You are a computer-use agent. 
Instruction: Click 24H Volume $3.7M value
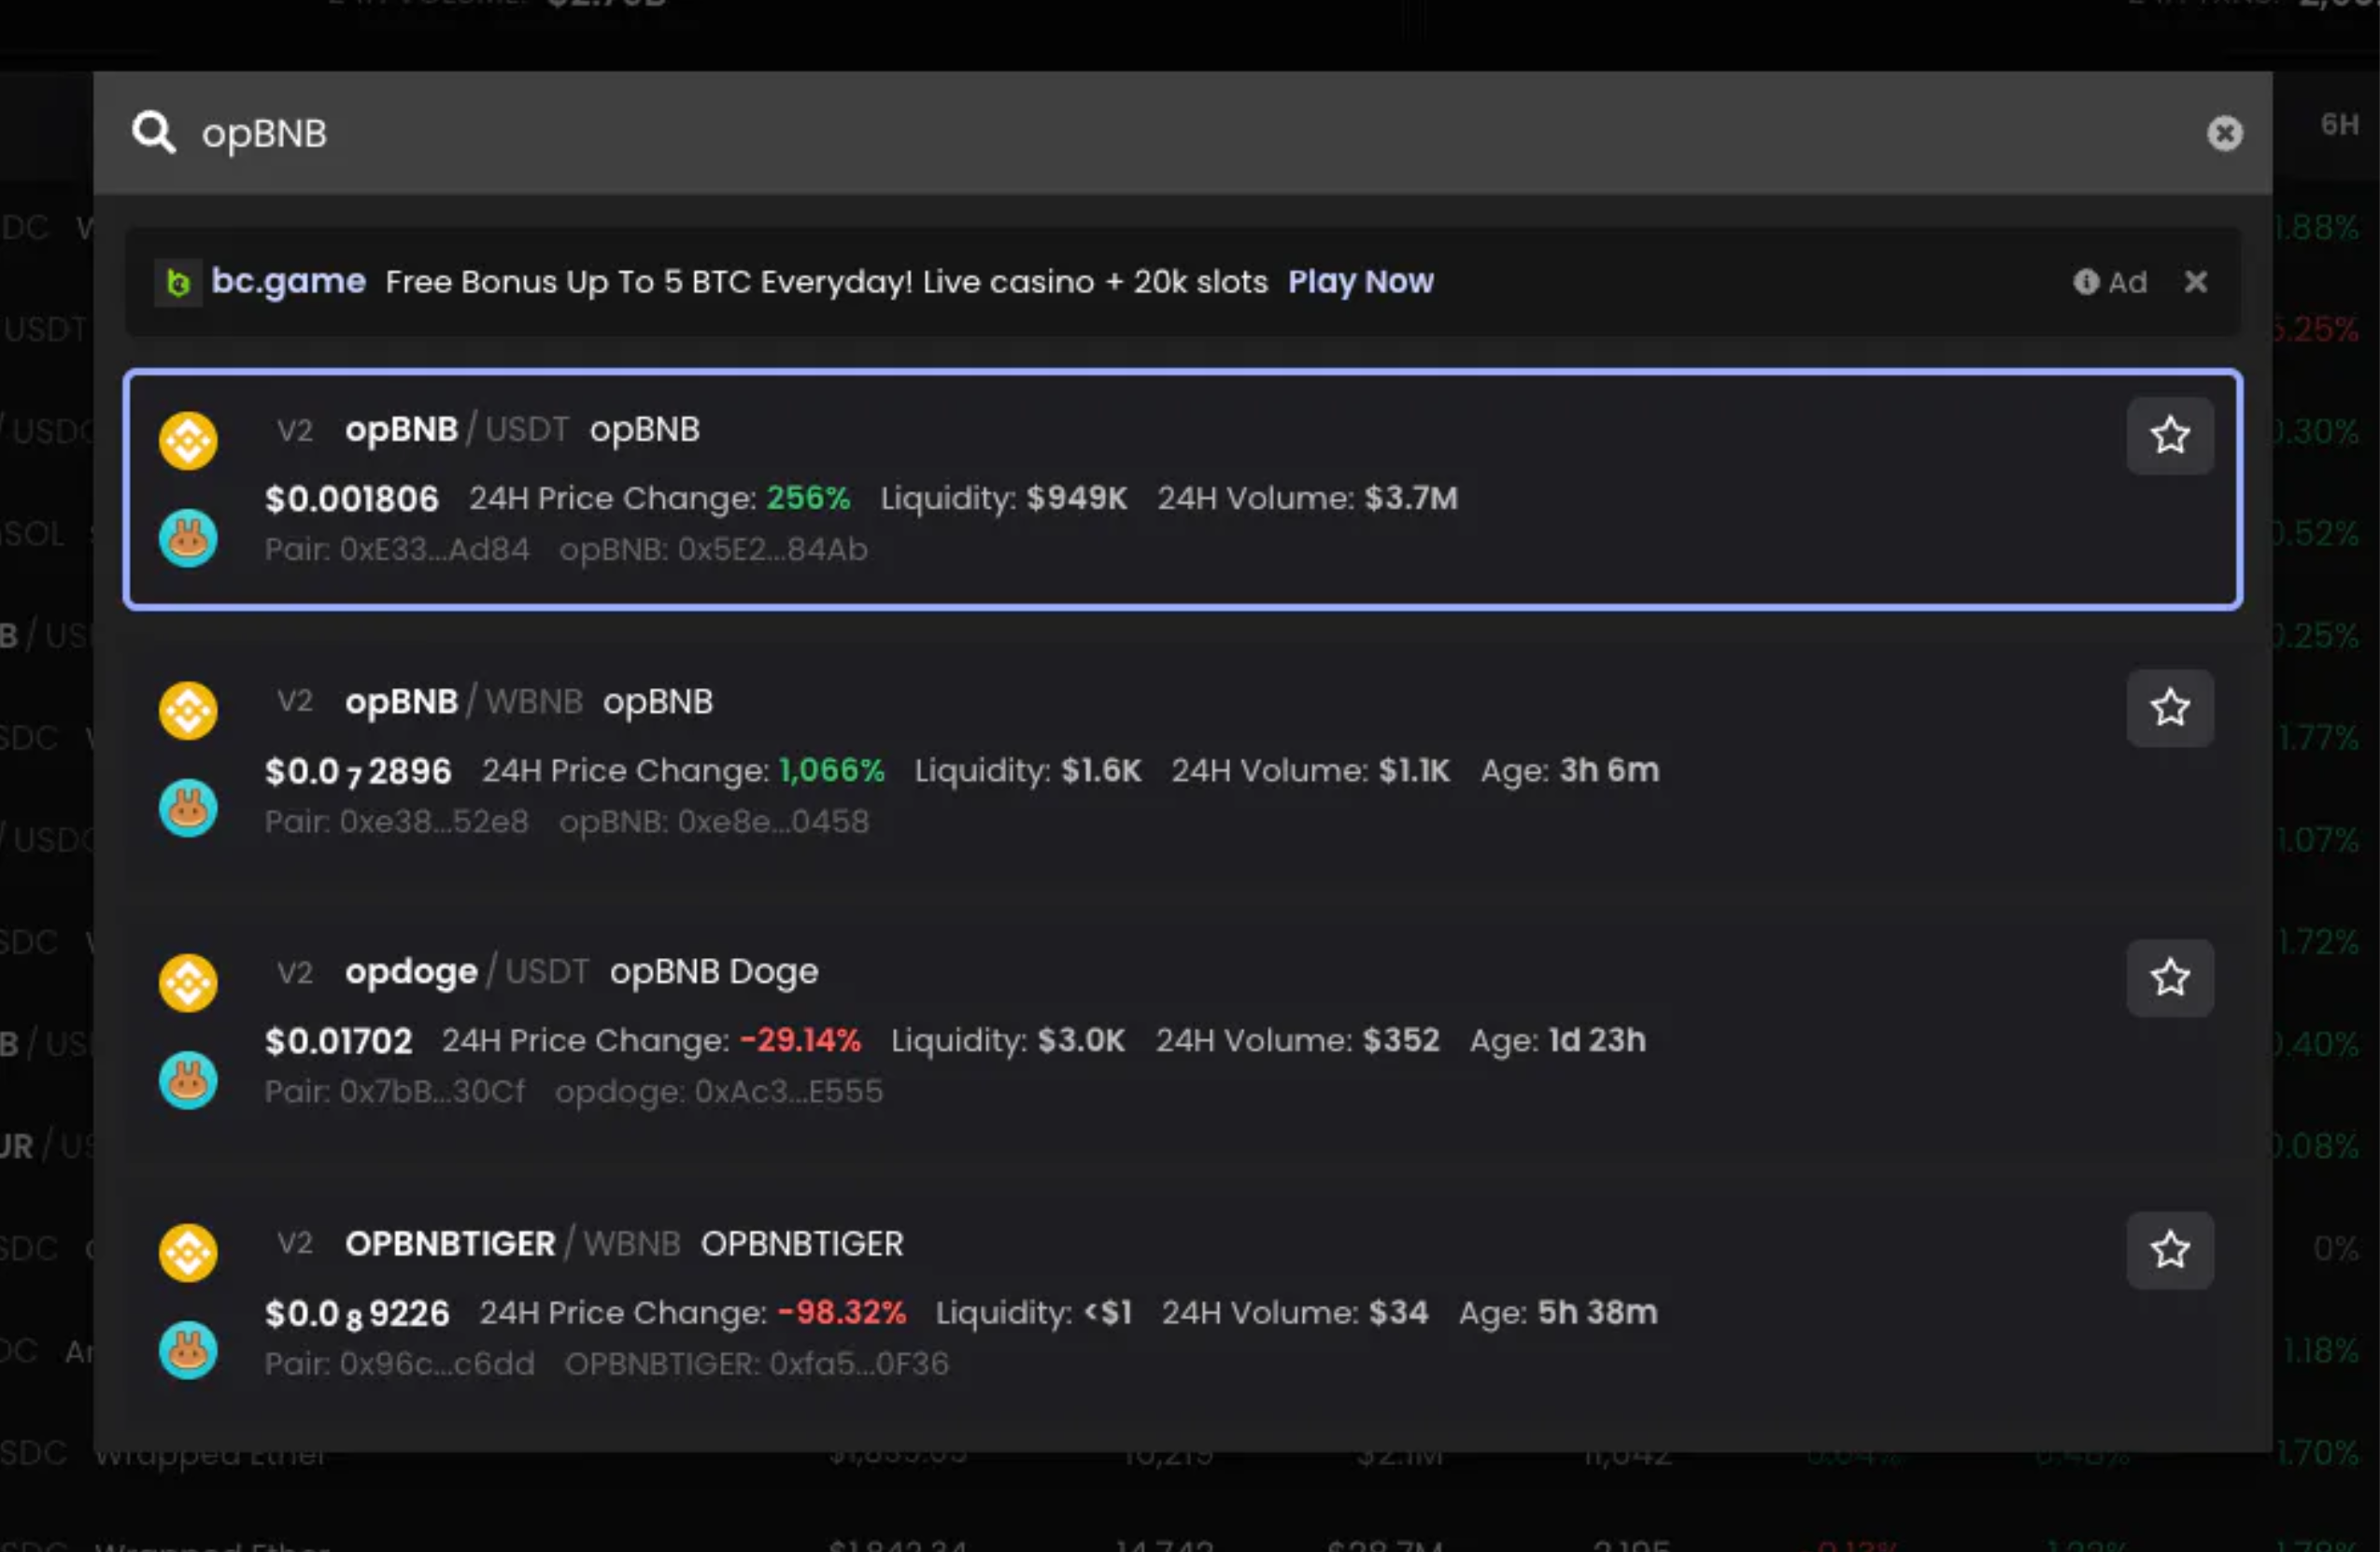coord(1411,498)
